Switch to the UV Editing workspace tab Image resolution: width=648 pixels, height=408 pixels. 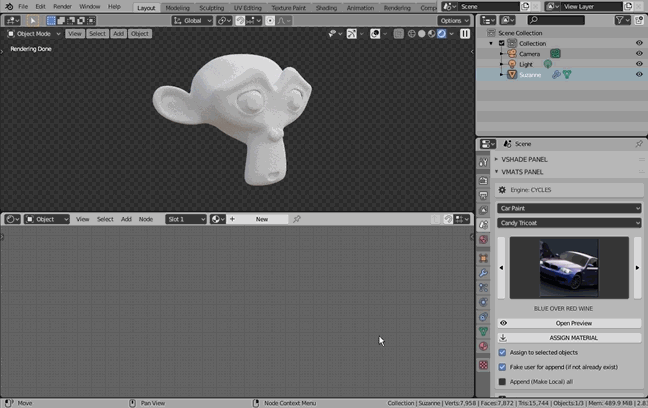tap(248, 7)
